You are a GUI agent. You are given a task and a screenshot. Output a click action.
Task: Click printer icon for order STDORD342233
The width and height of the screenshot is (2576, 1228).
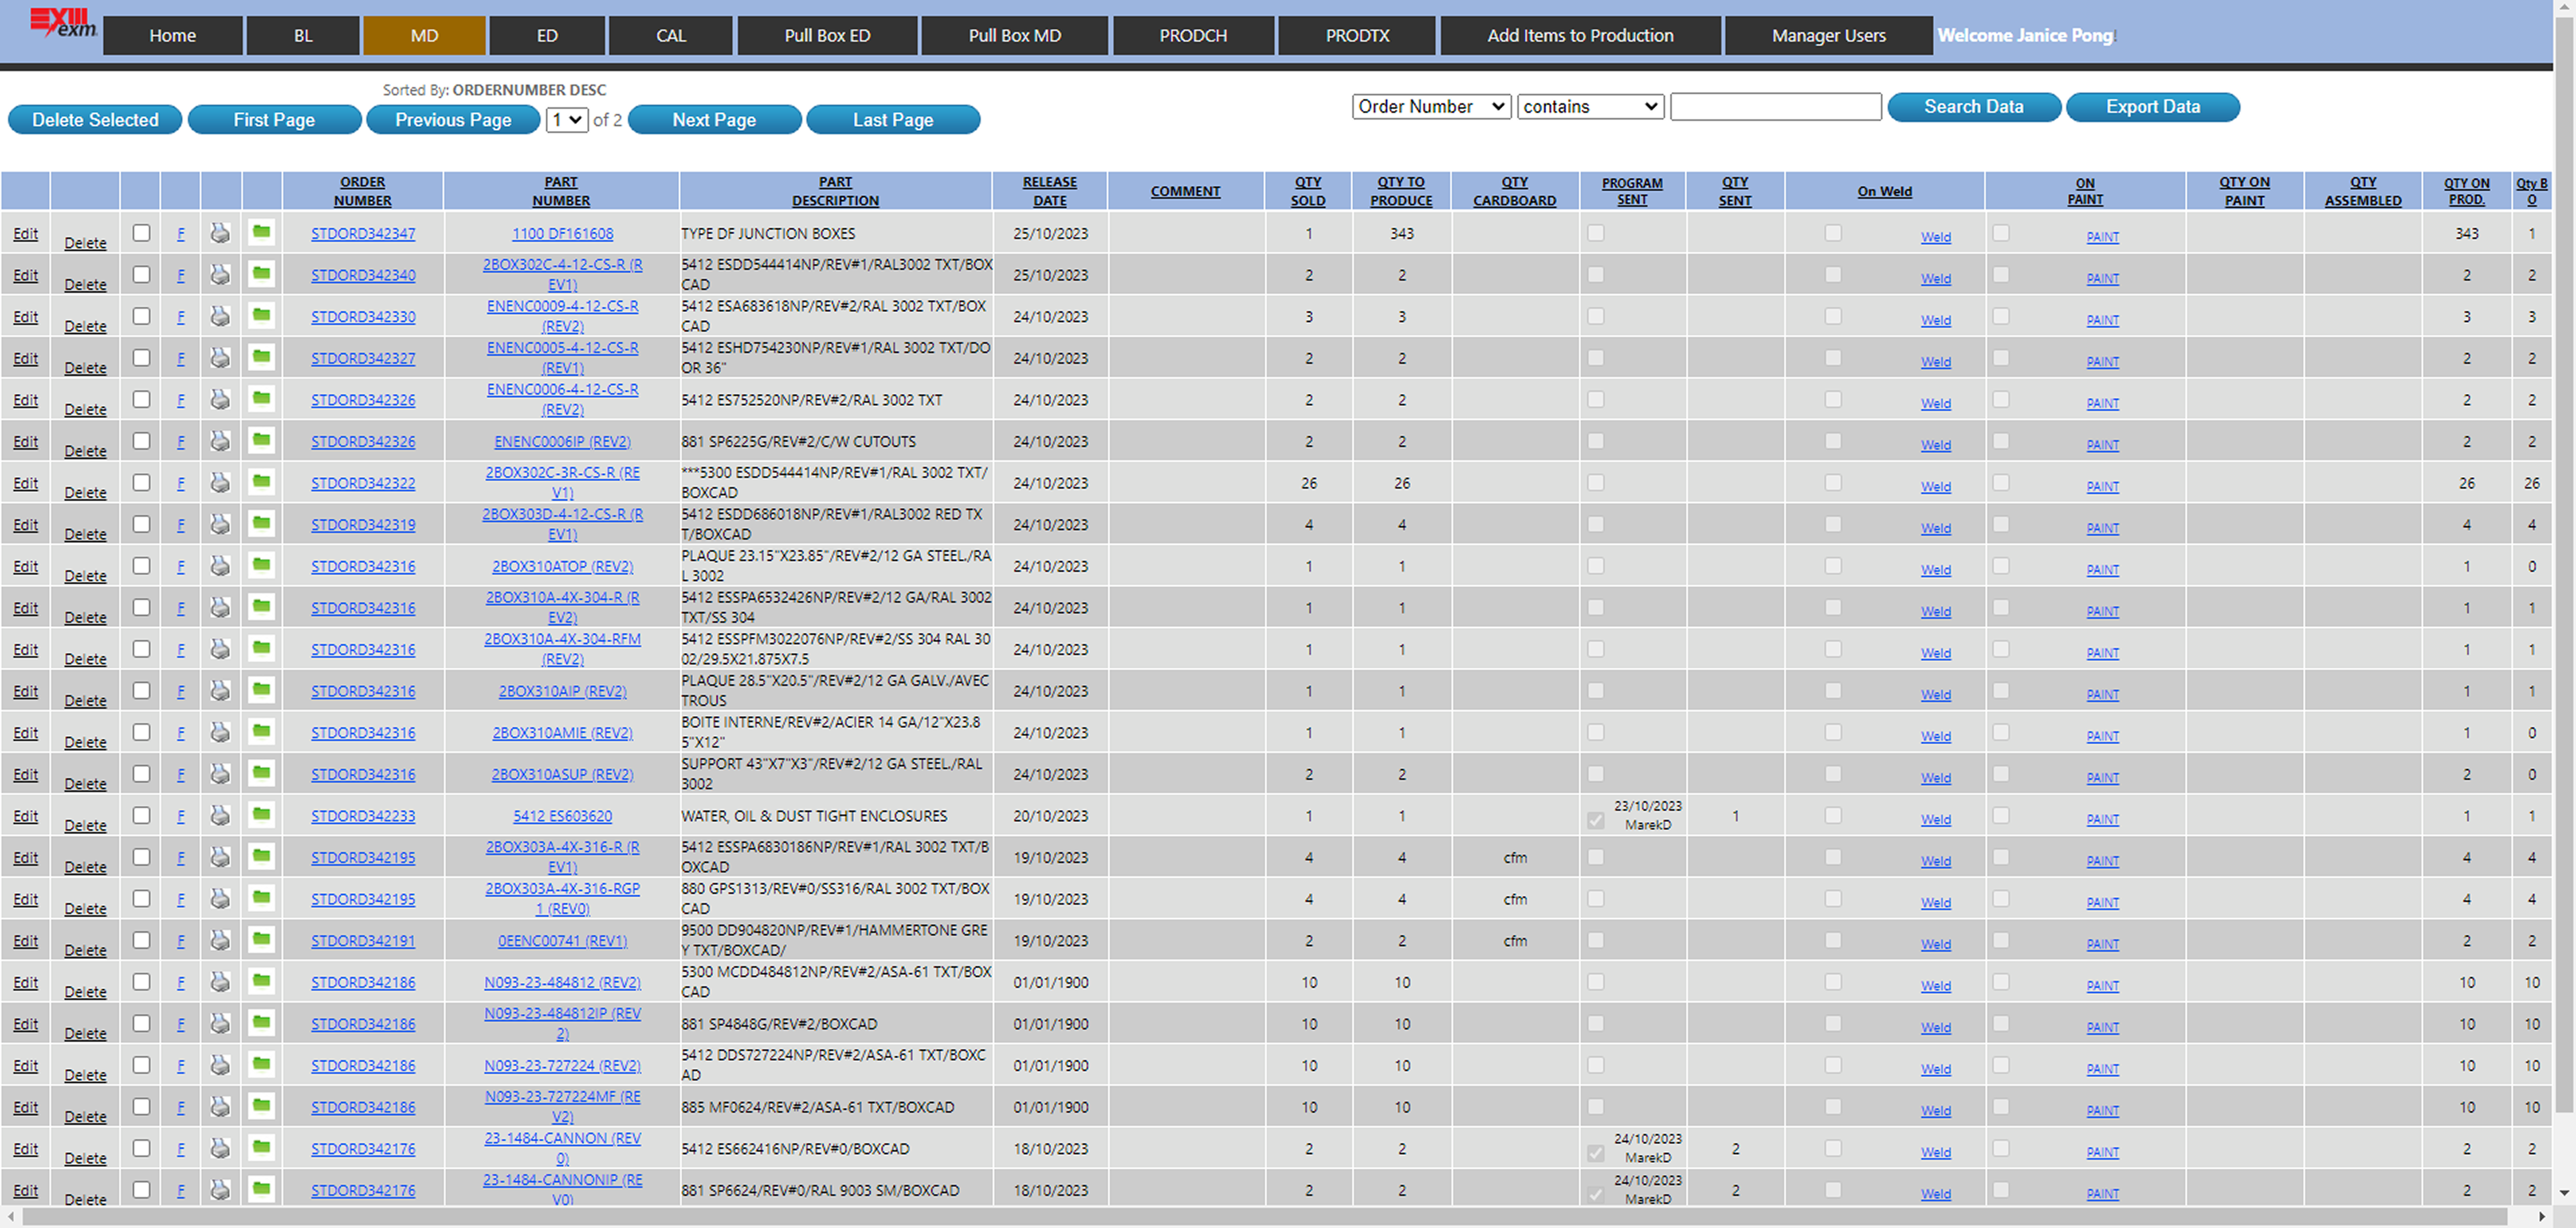point(220,815)
